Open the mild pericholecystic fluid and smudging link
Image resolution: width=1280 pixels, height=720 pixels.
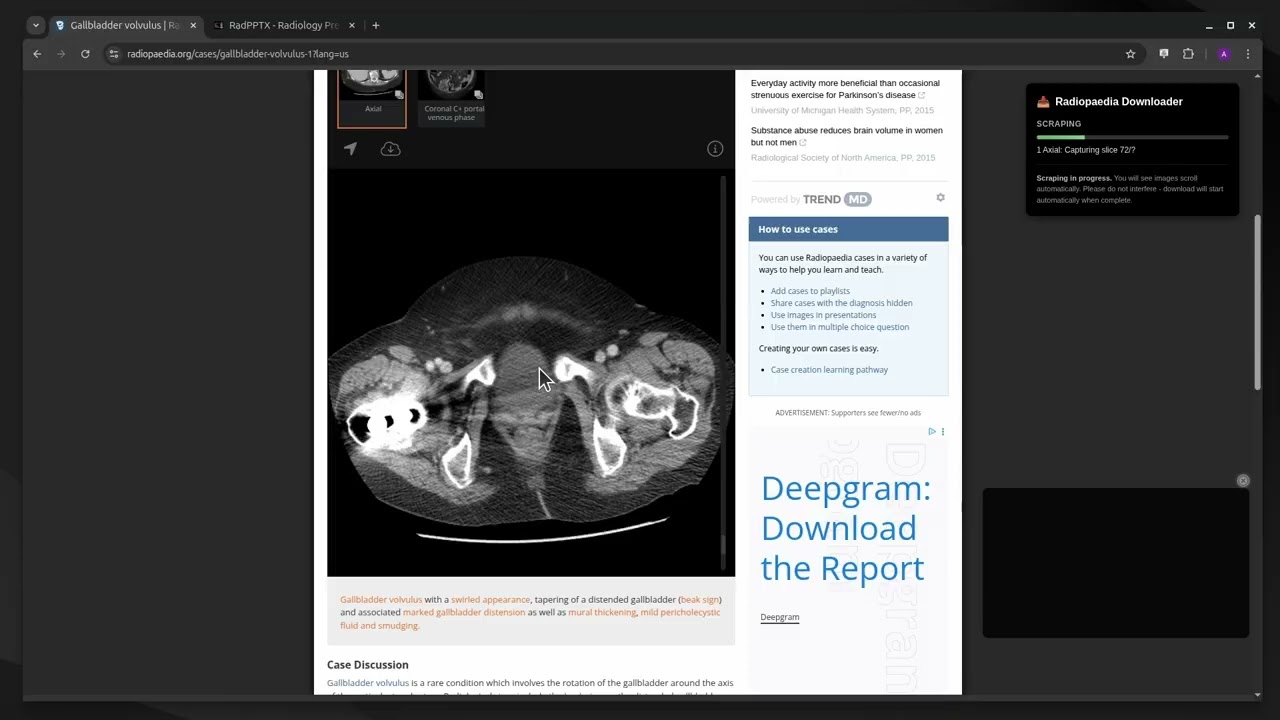tap(530, 619)
